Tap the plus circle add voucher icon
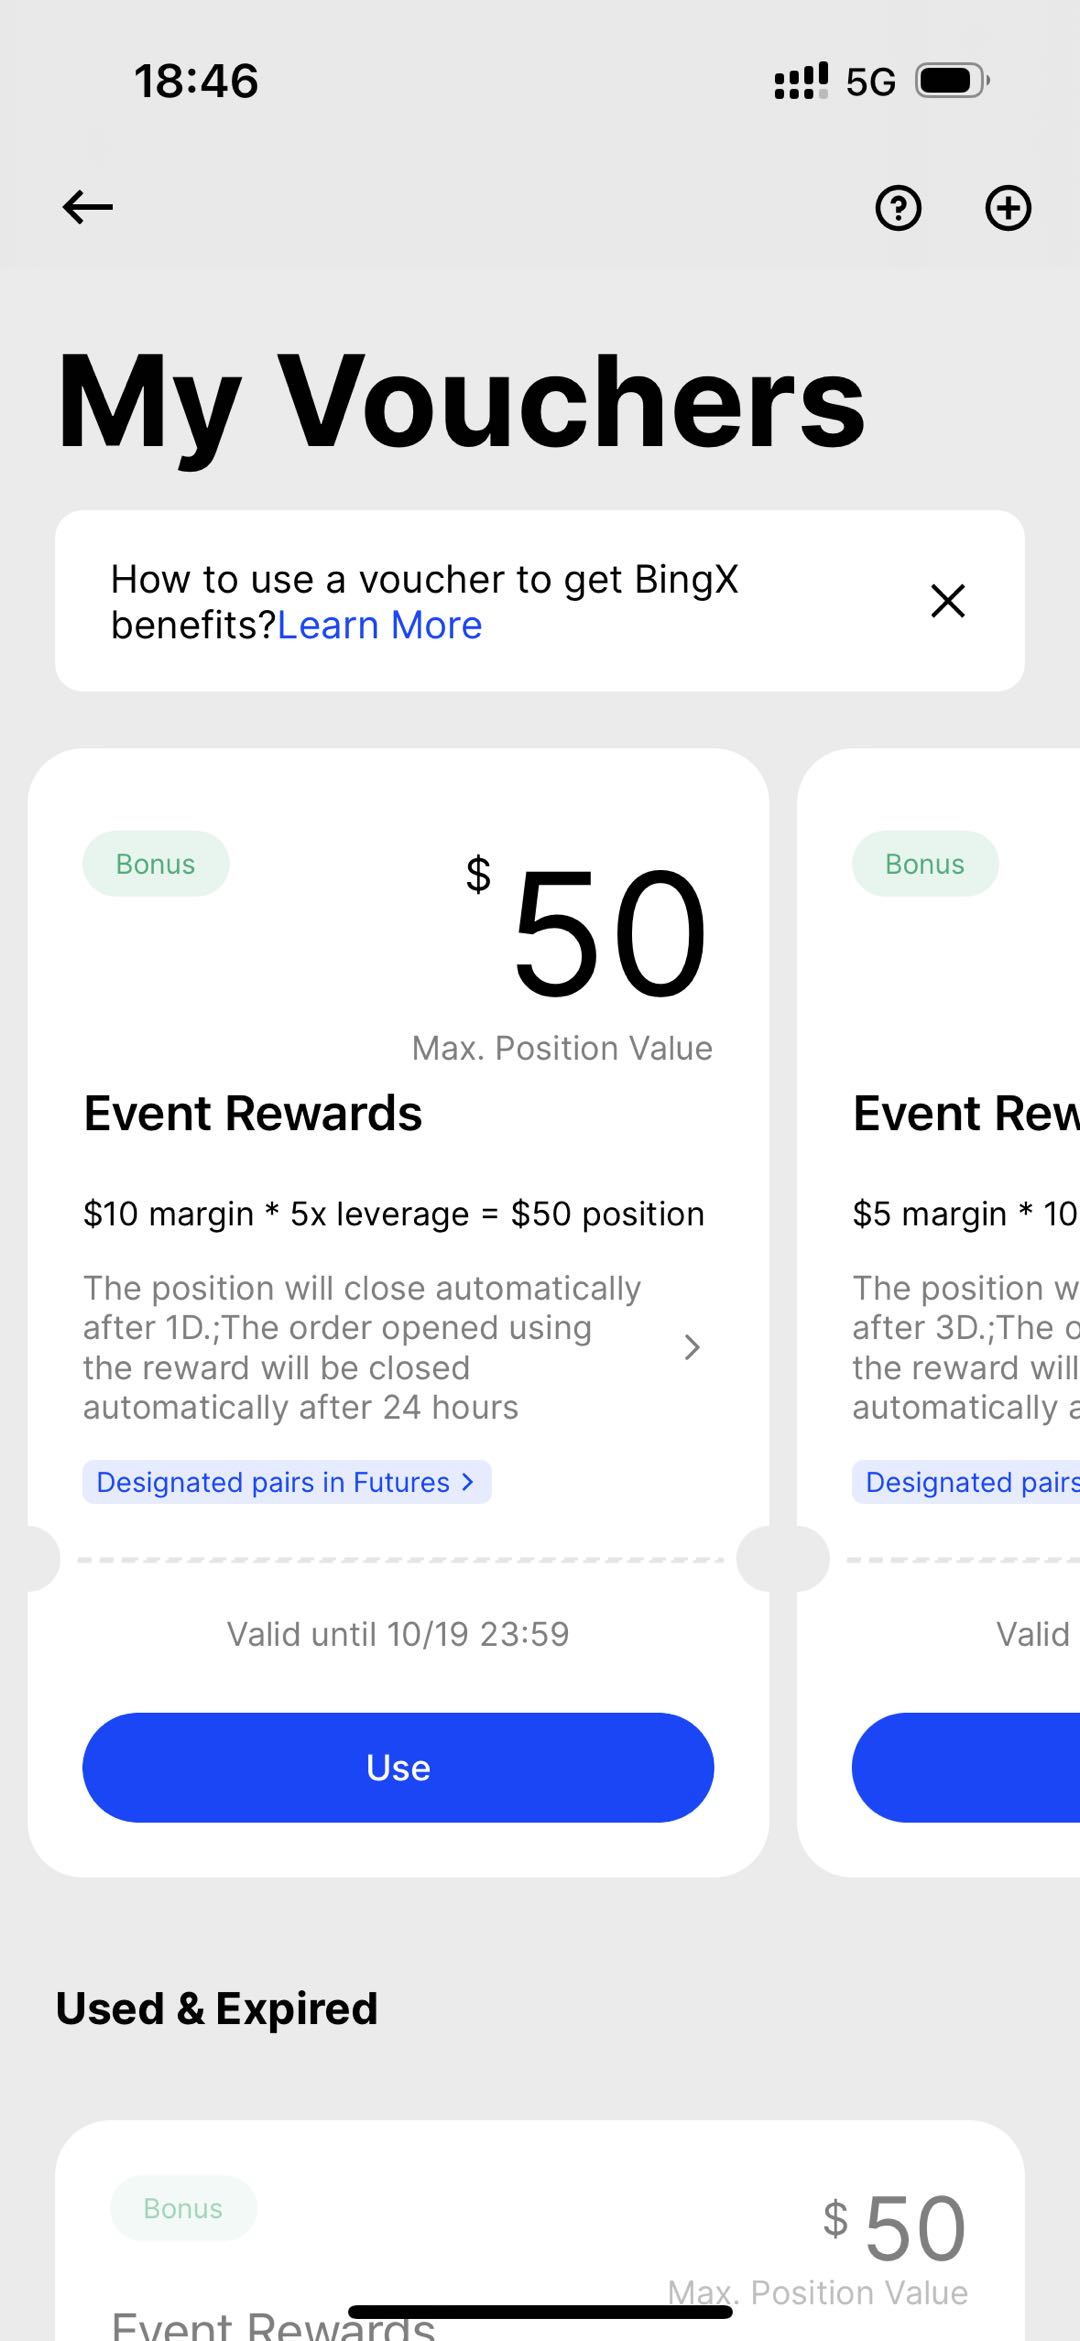 click(x=1007, y=208)
